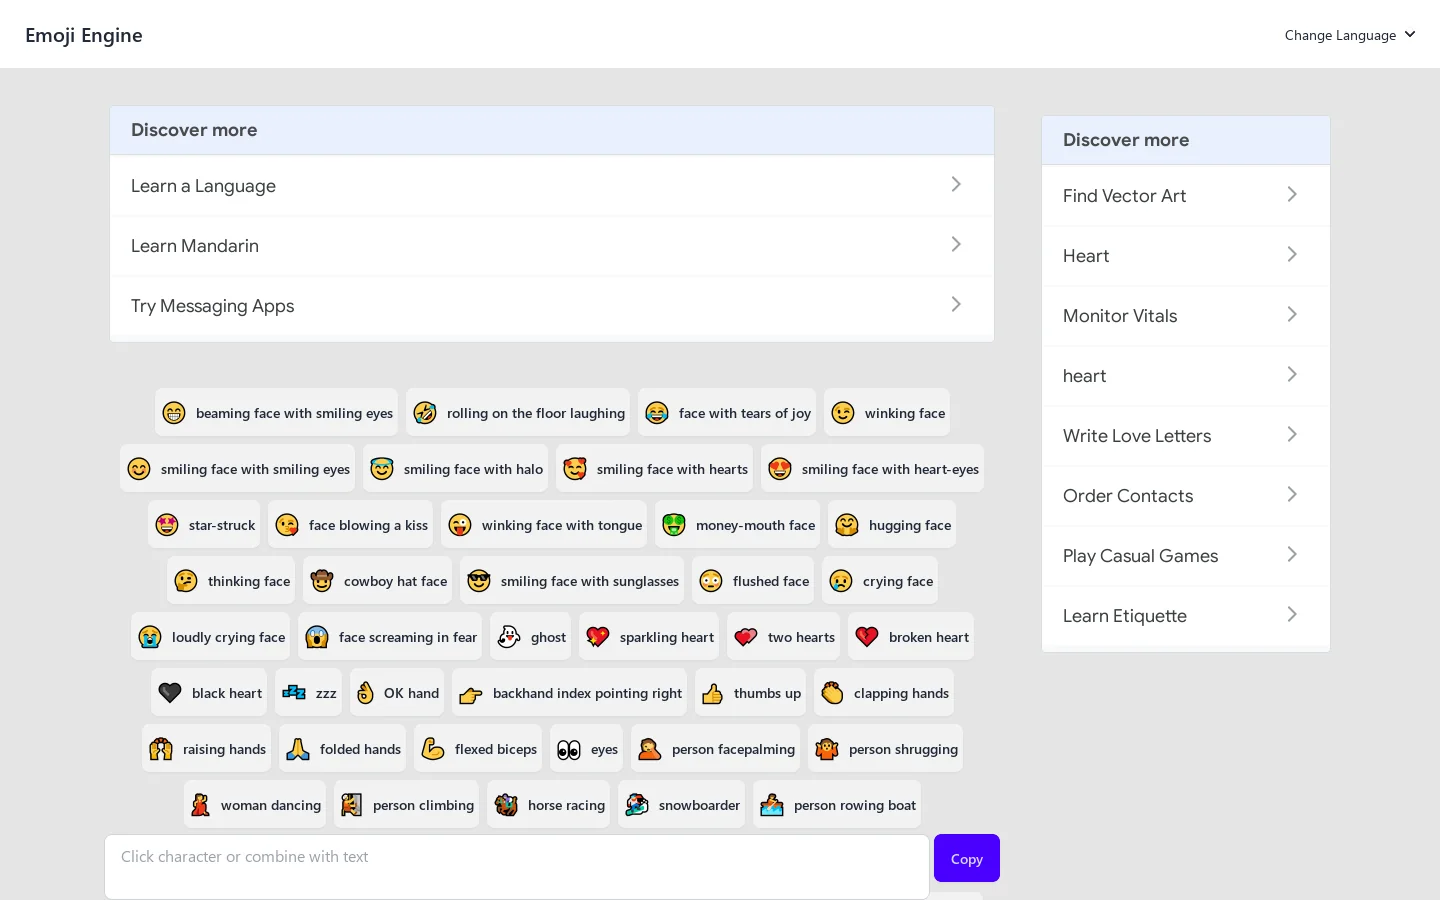
Task: Open the Change Language dropdown
Action: [1350, 35]
